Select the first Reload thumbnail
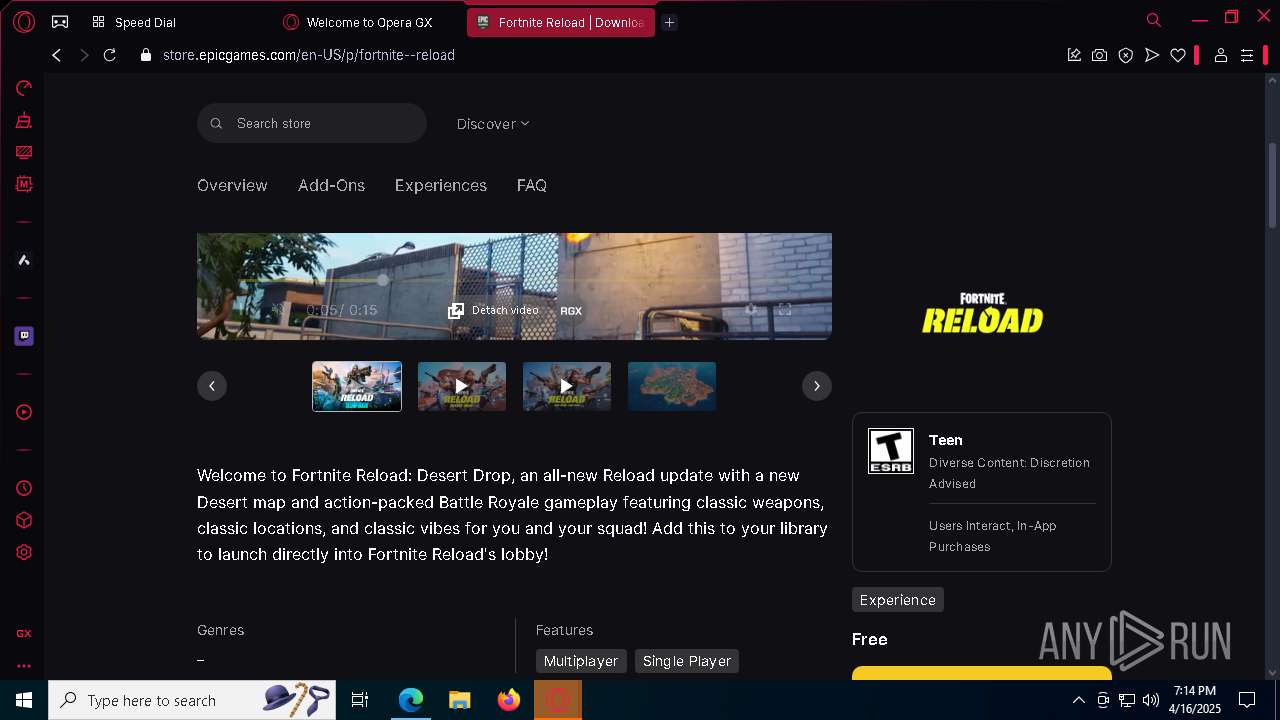The height and width of the screenshot is (720, 1280). (357, 386)
